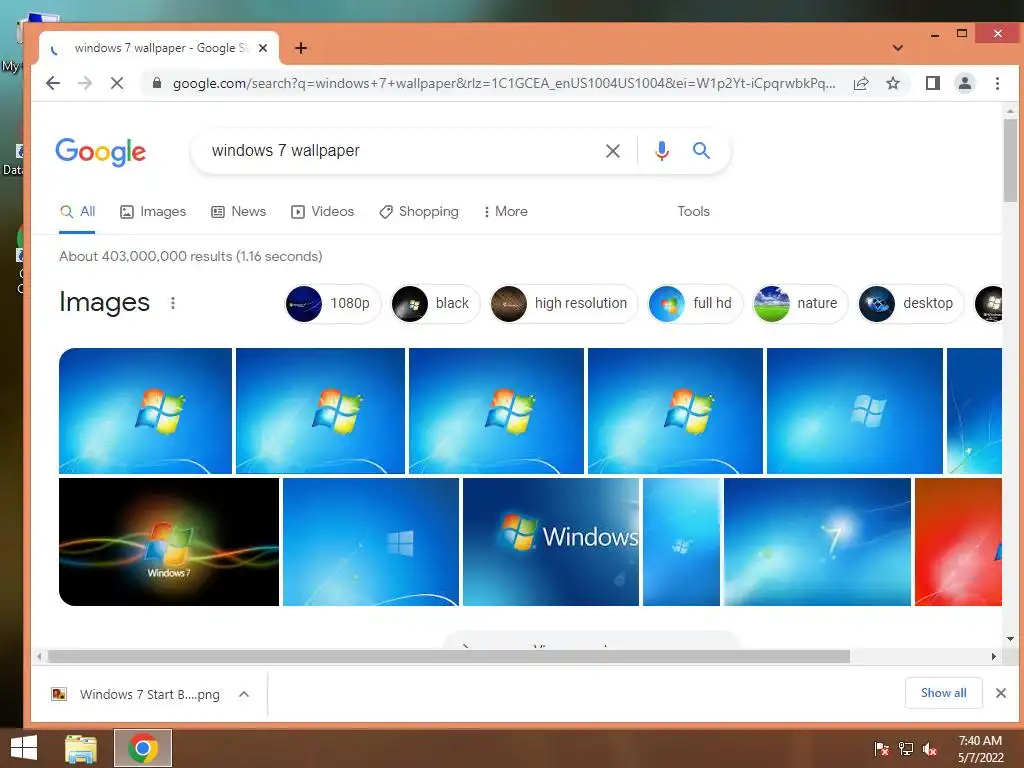Click the horizontal scrollbar thumb
This screenshot has width=1024, height=768.
click(449, 656)
